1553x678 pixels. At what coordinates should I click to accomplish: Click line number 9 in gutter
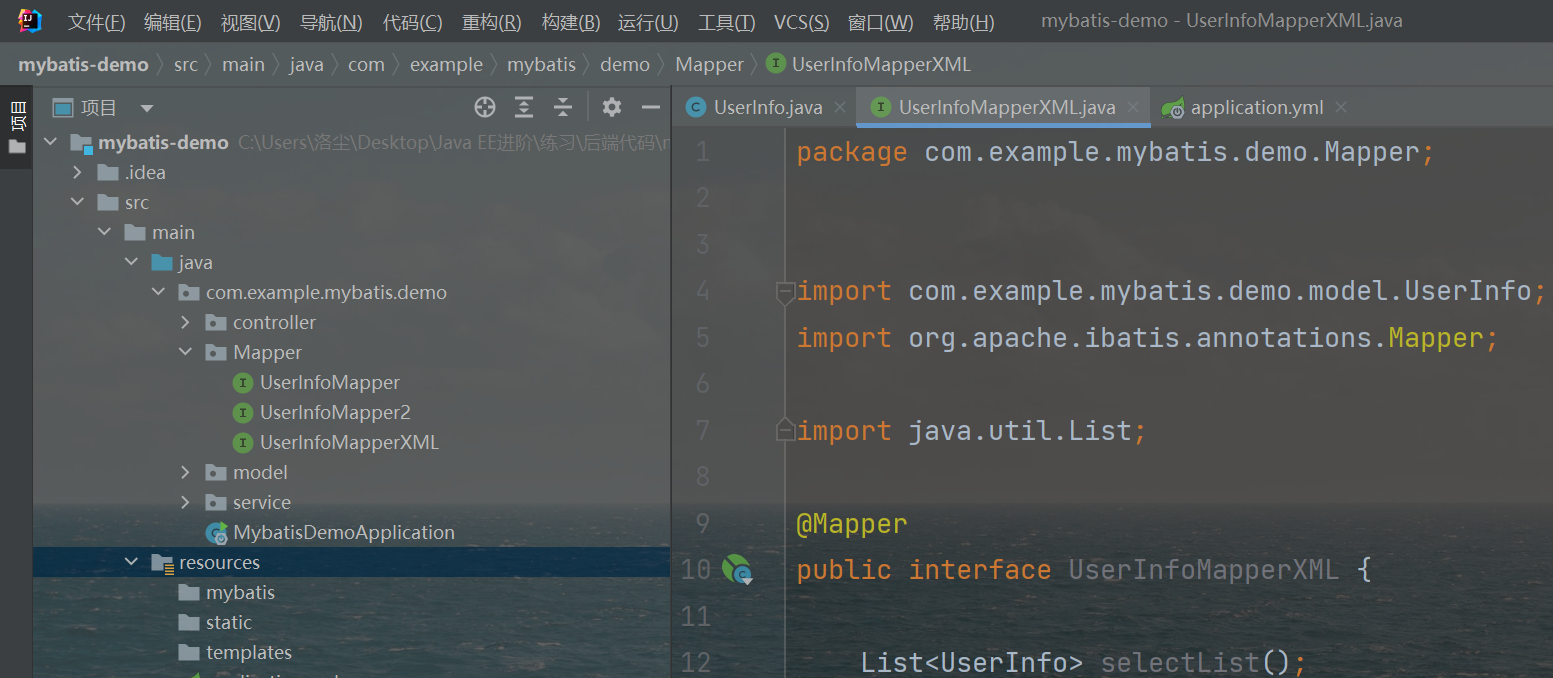[x=701, y=523]
